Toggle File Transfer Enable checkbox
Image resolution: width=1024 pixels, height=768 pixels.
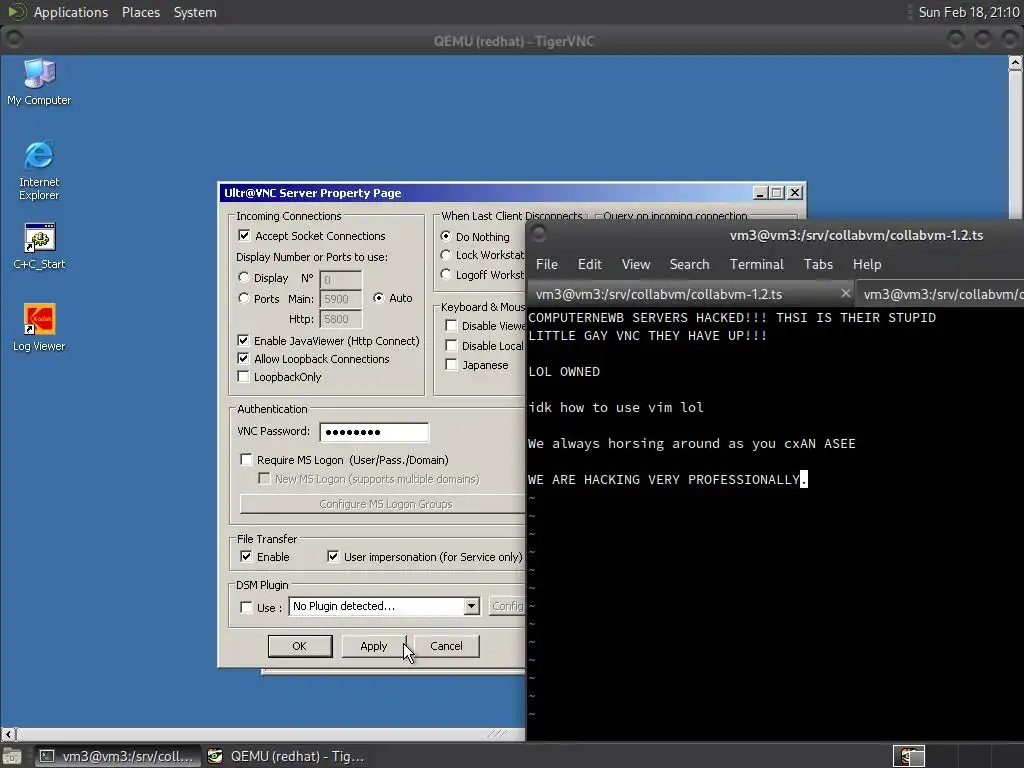tap(246, 556)
